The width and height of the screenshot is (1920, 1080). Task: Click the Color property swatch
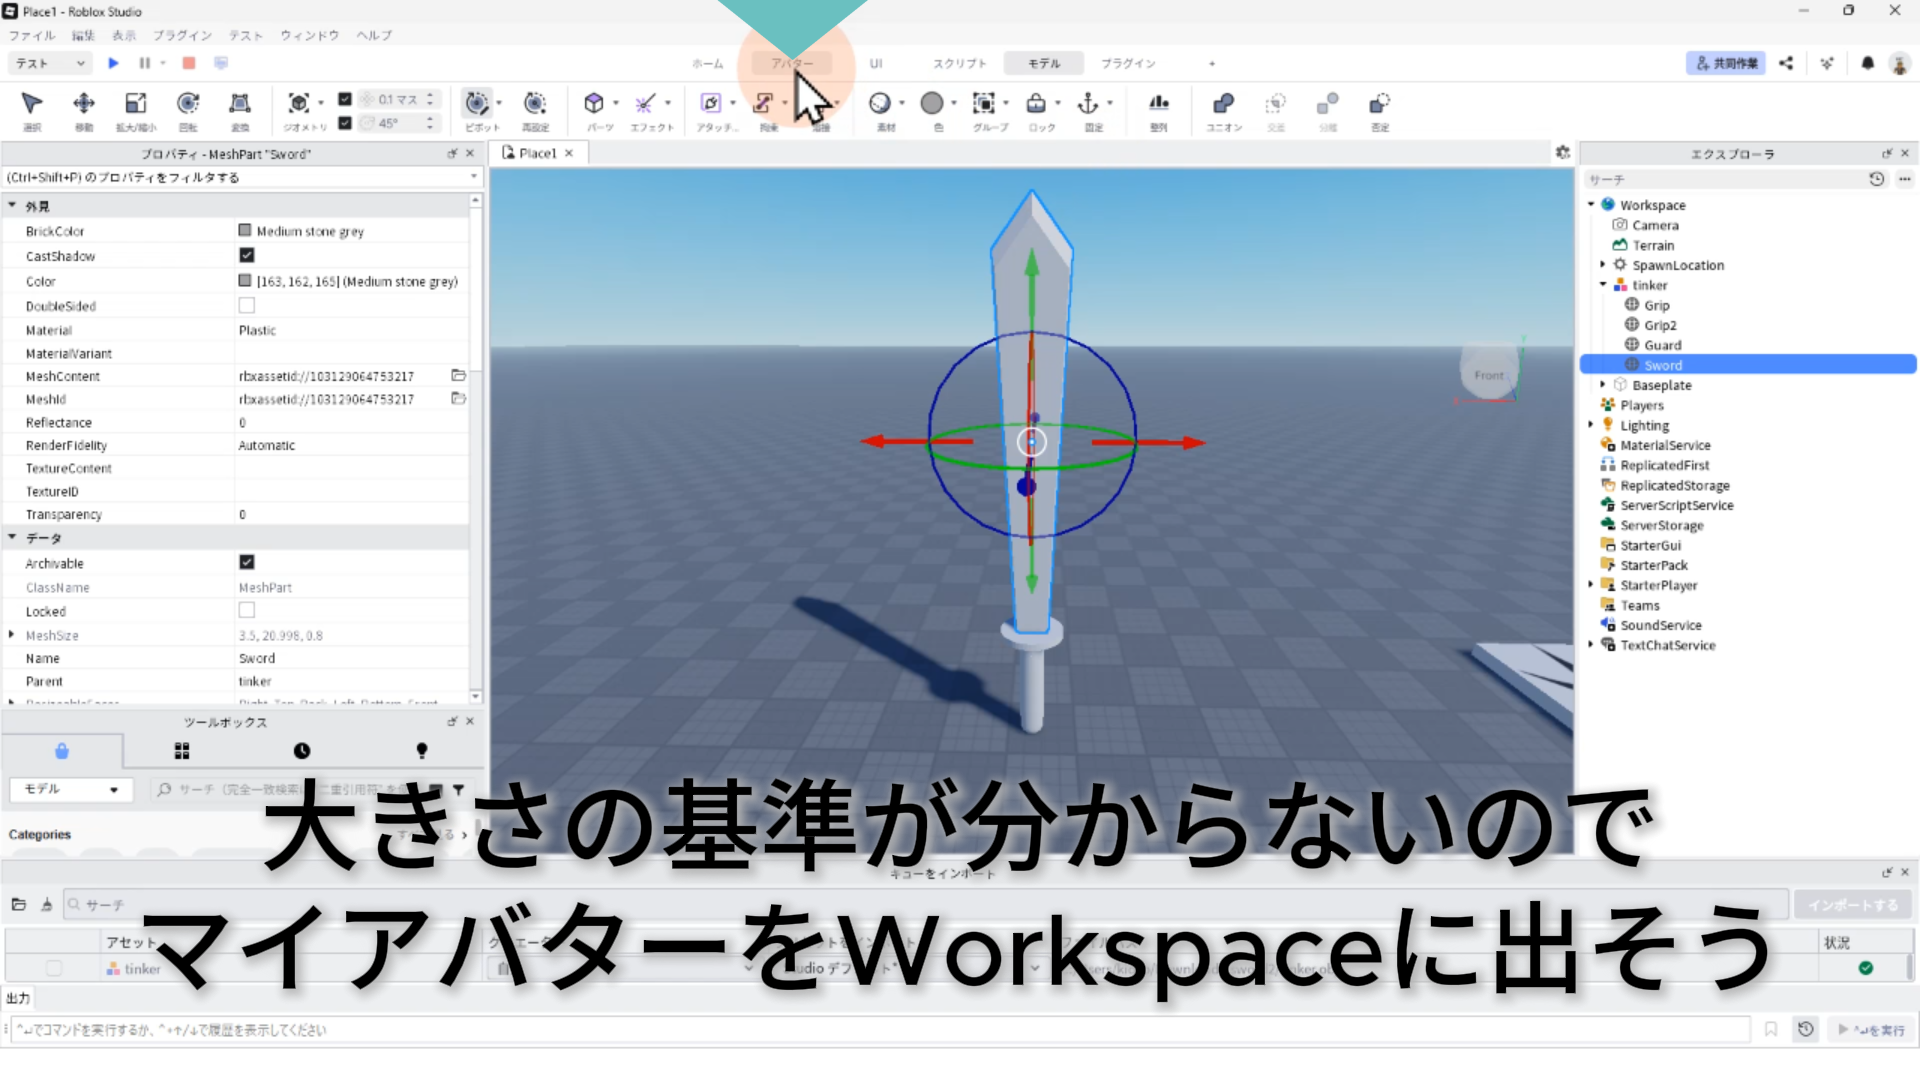[x=245, y=281]
